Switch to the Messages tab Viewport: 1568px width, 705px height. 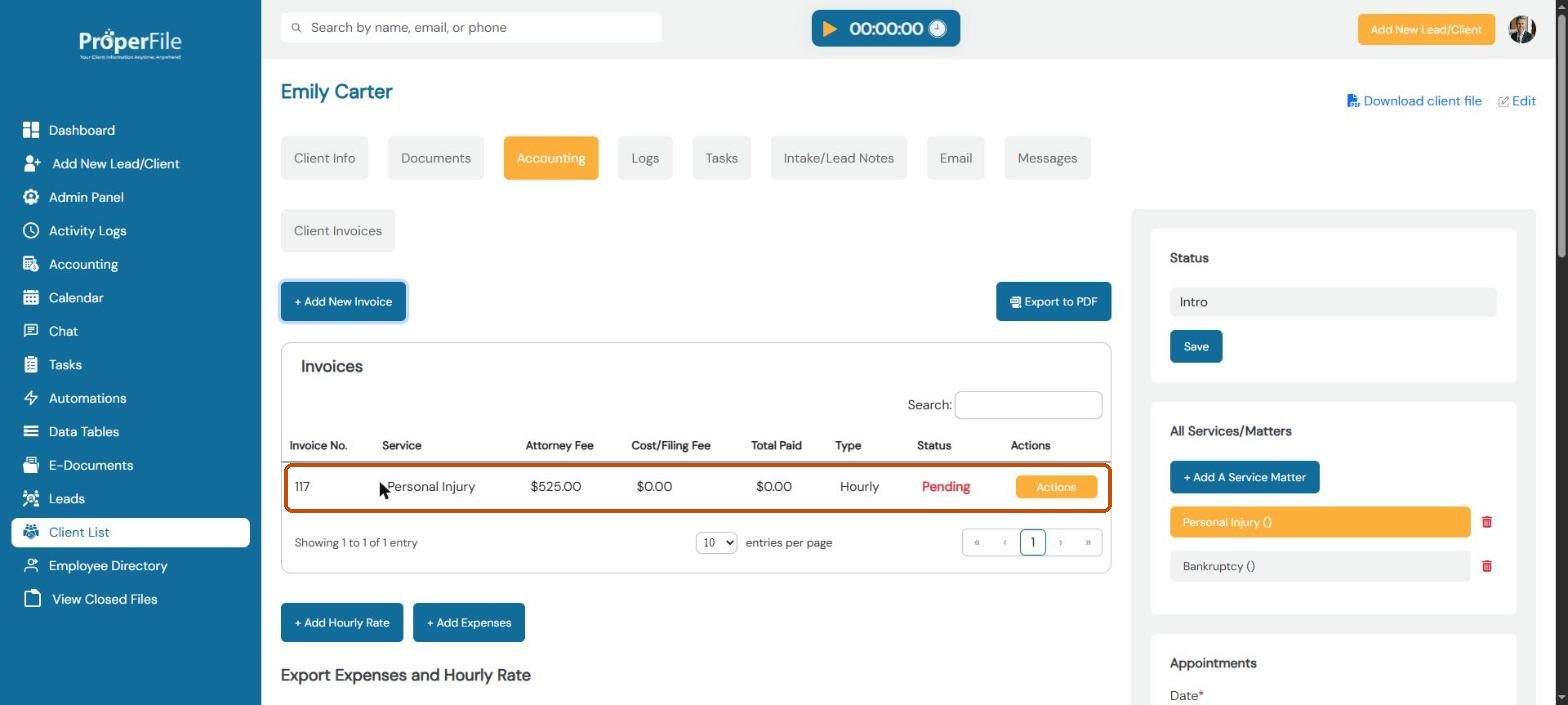pos(1047,158)
